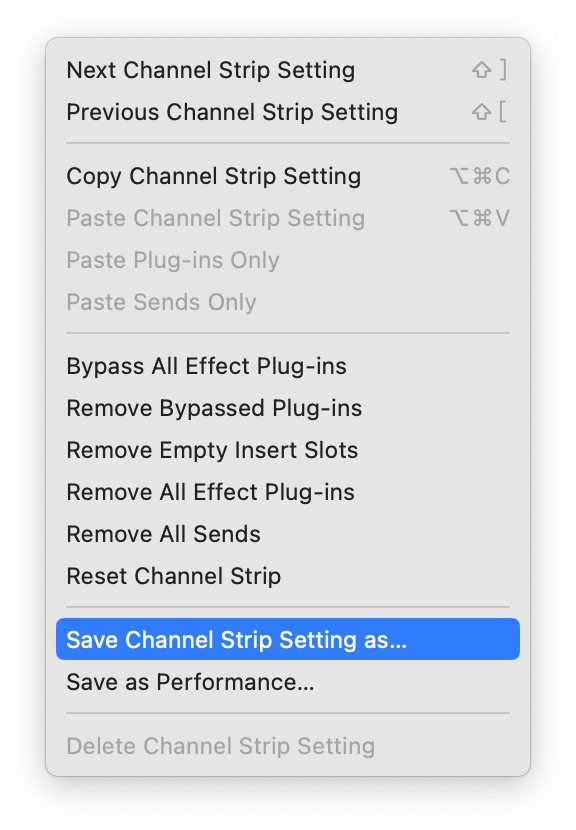Select the grayed Paste Channel Strip Setting
576x830 pixels.
(x=288, y=218)
